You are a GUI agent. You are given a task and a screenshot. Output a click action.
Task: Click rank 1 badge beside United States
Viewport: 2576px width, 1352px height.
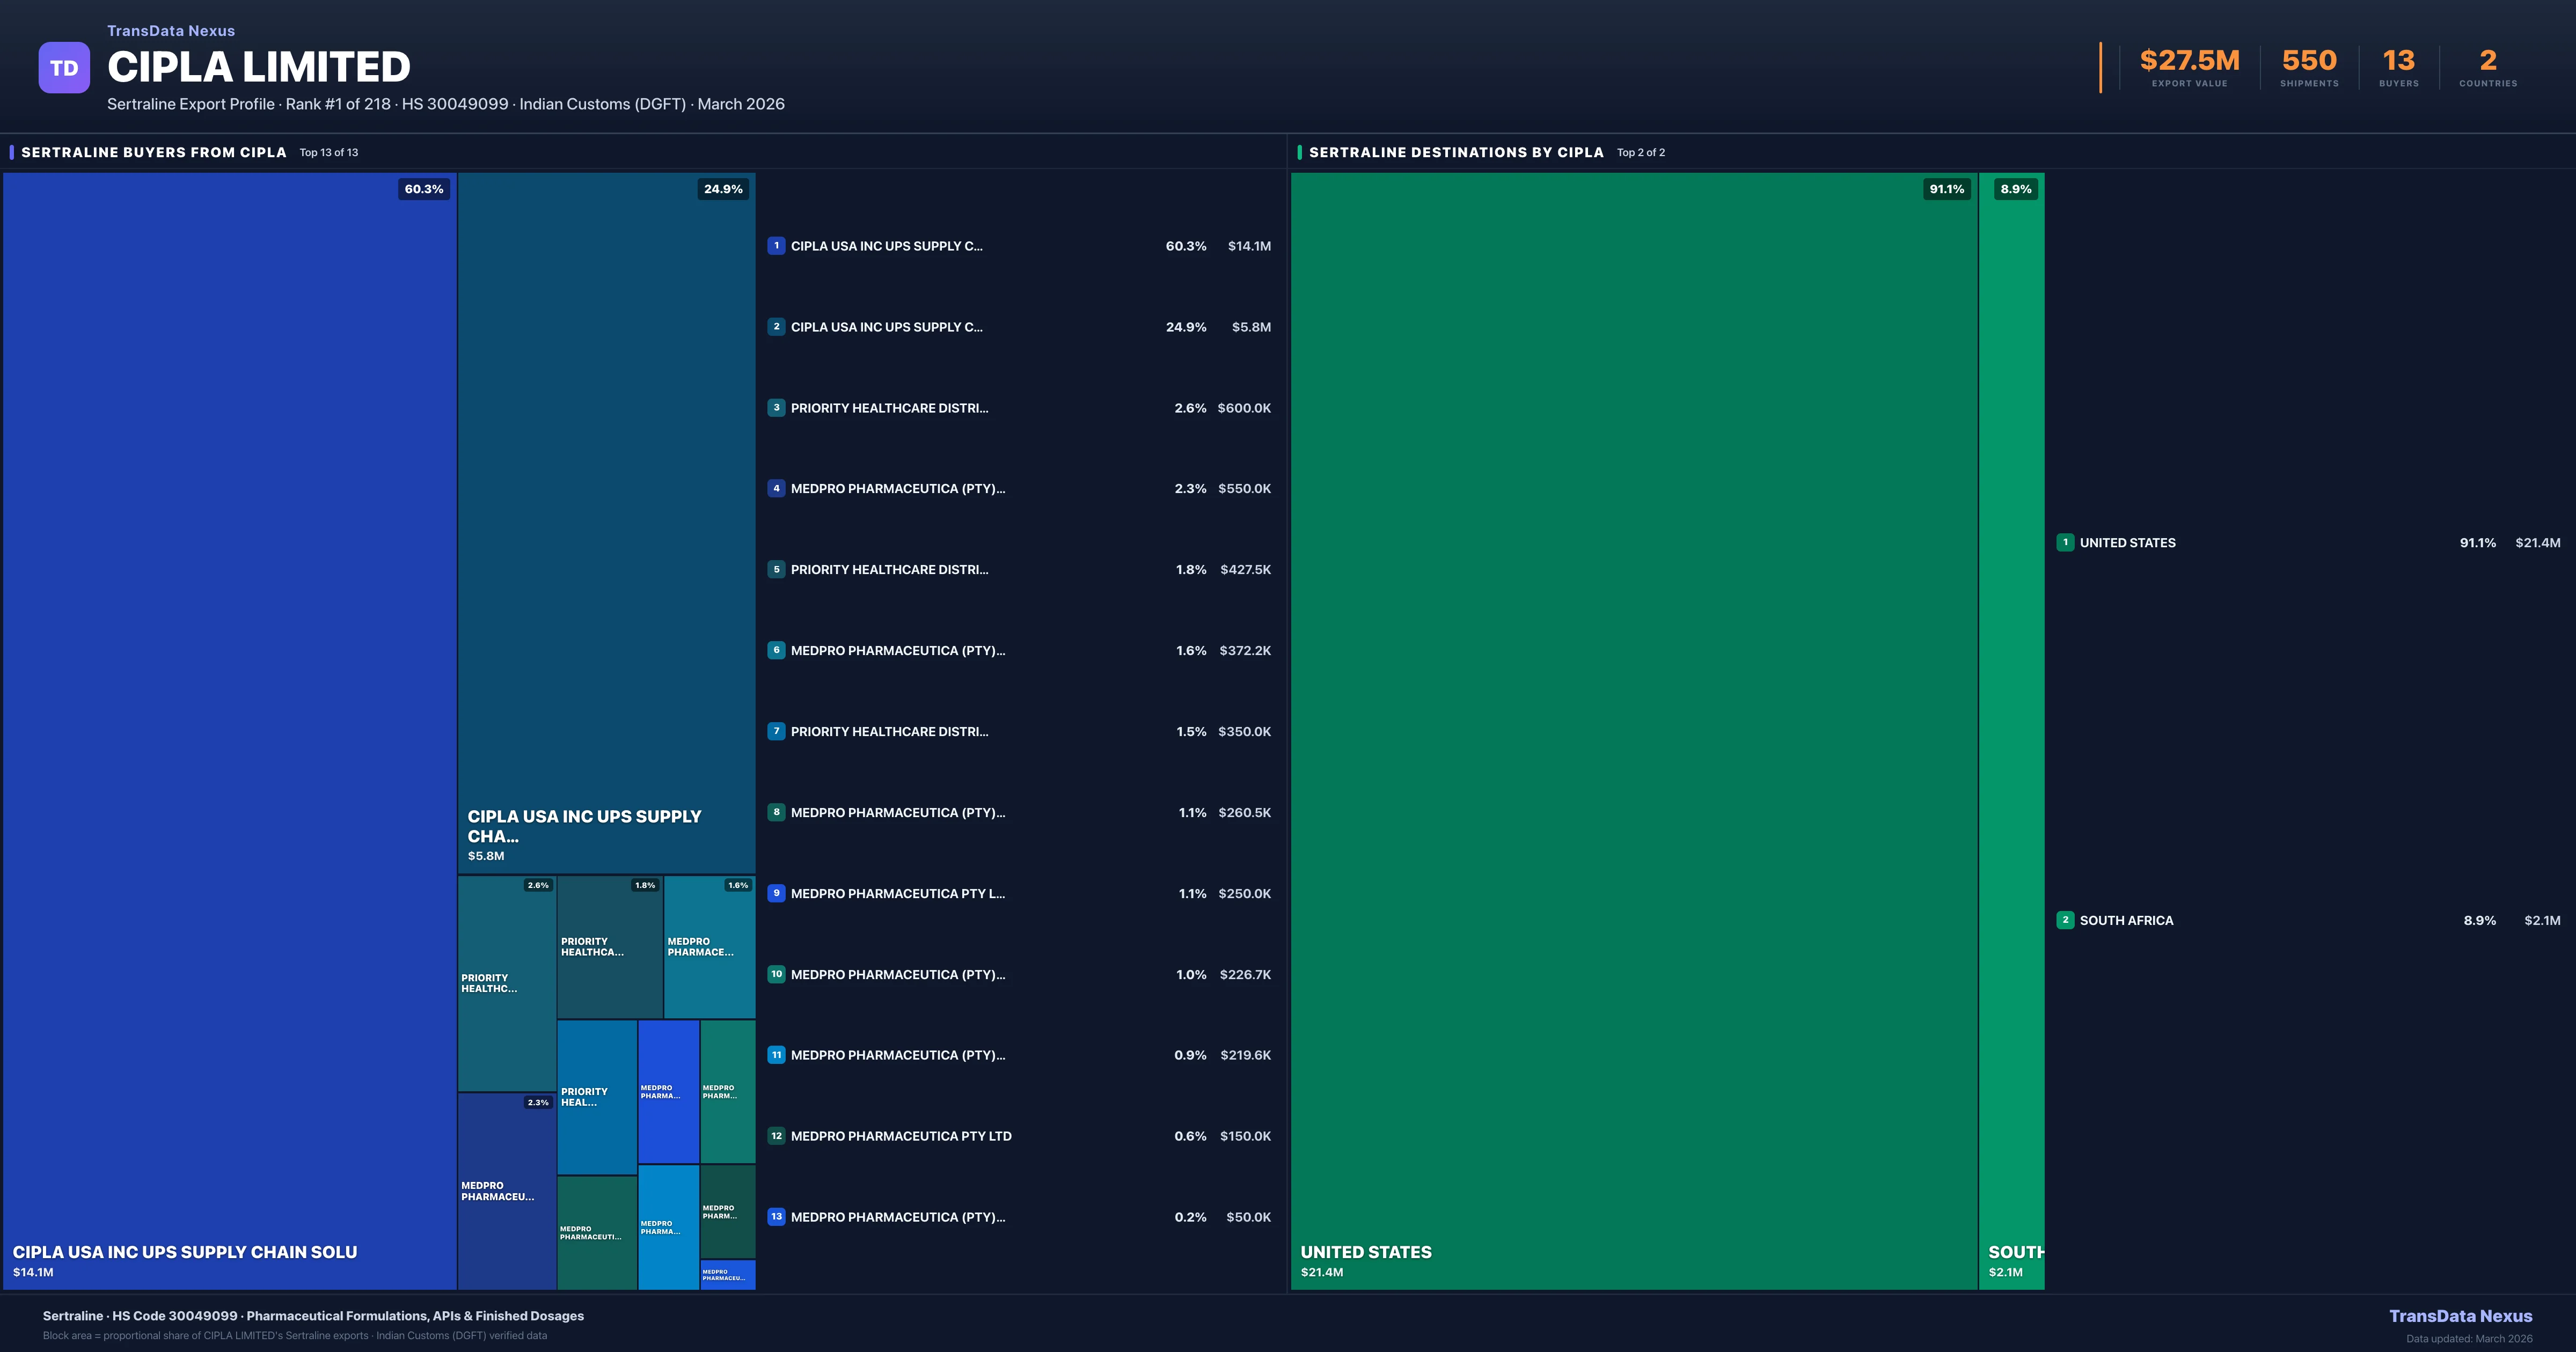(2065, 542)
